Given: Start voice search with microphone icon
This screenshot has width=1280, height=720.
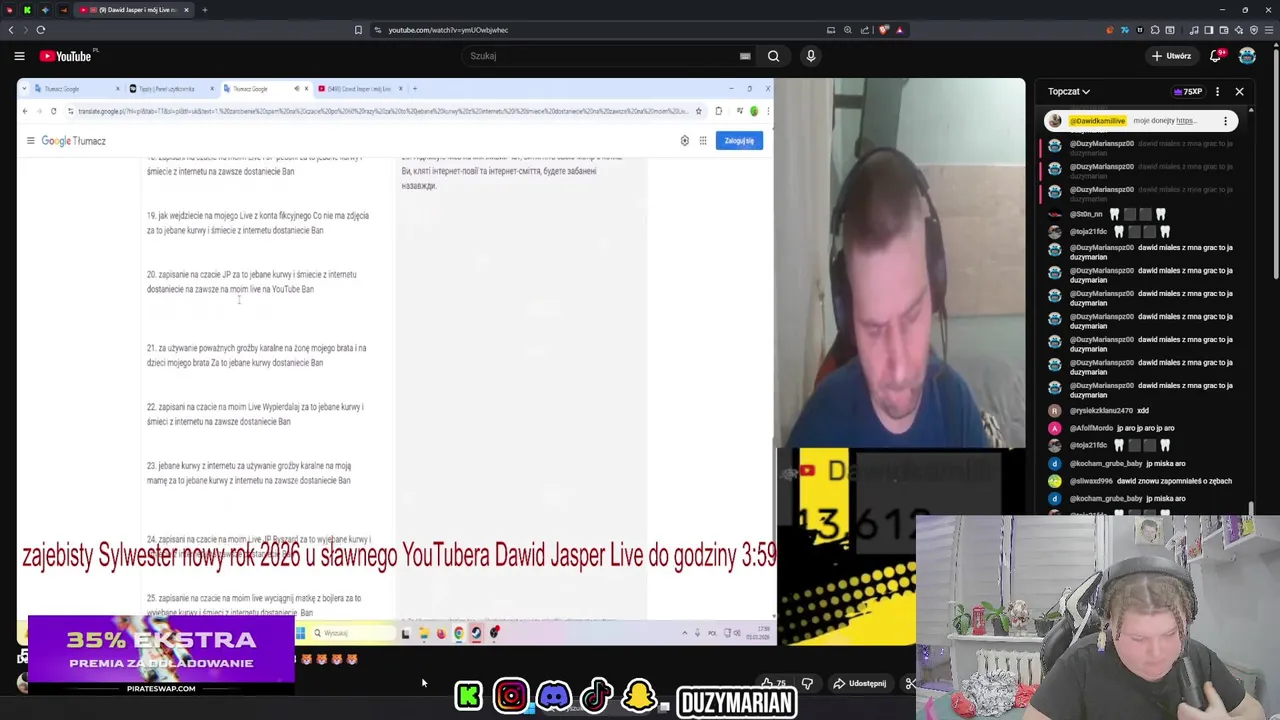Looking at the screenshot, I should 811,56.
